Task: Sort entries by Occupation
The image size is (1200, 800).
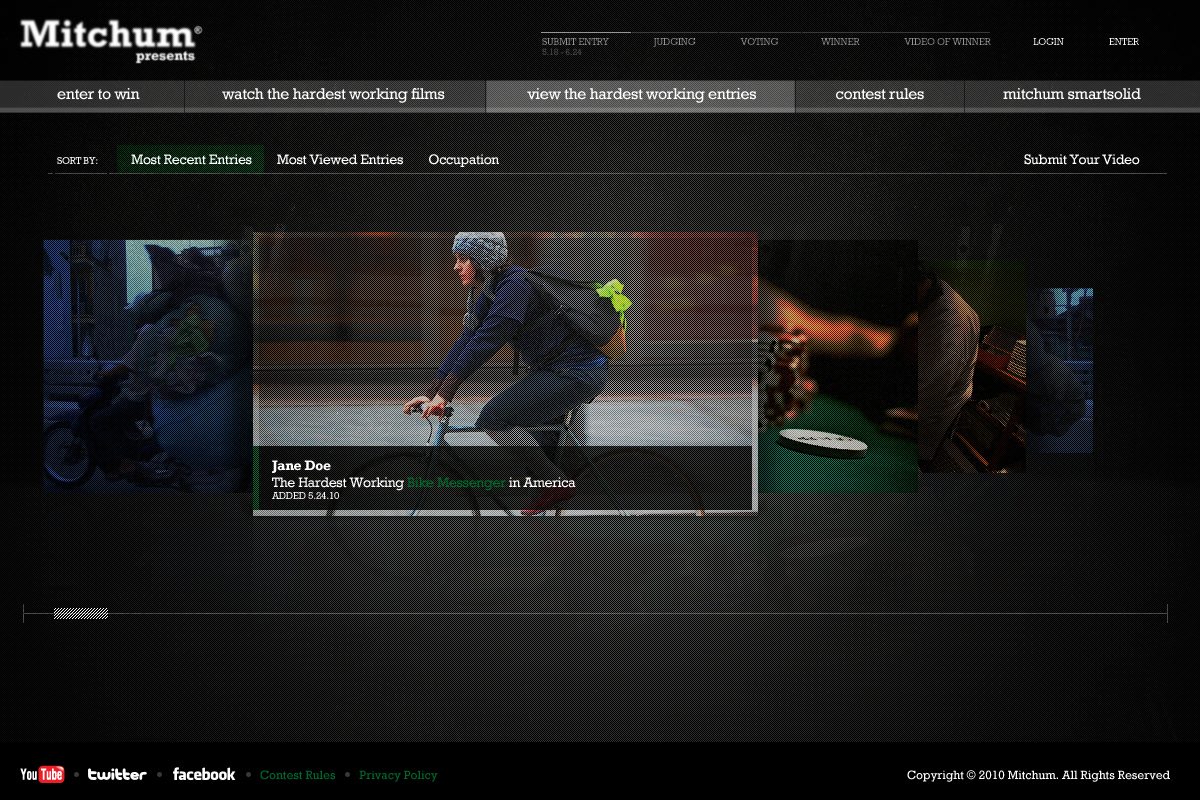Action: pyautogui.click(x=464, y=160)
